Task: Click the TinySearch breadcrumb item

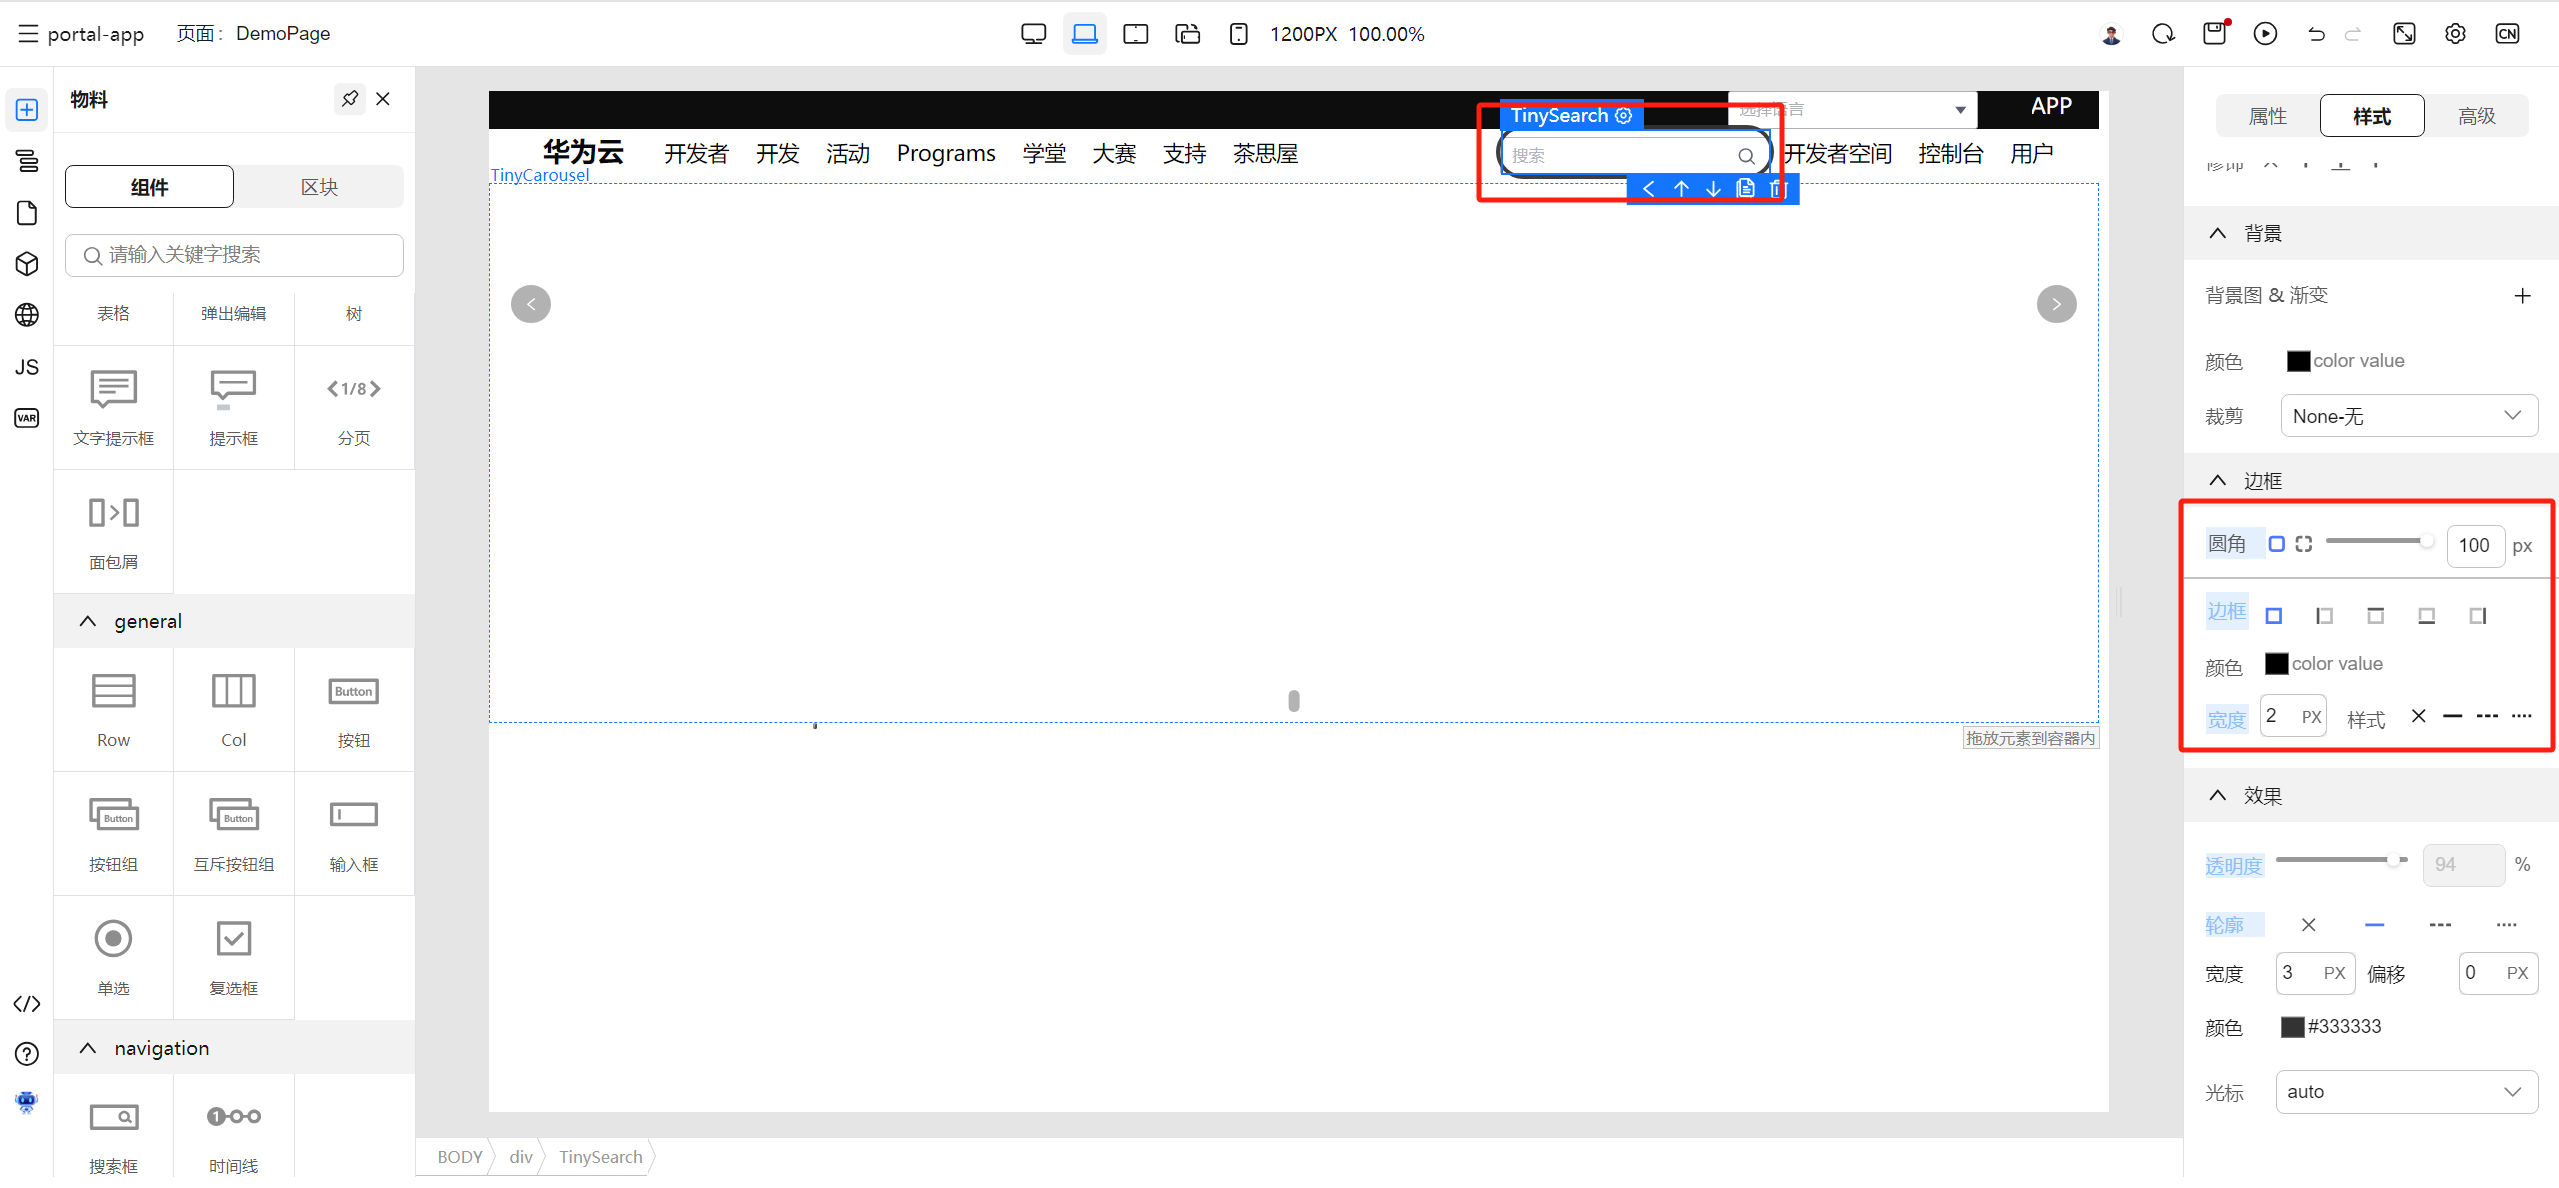Action: pos(600,1157)
